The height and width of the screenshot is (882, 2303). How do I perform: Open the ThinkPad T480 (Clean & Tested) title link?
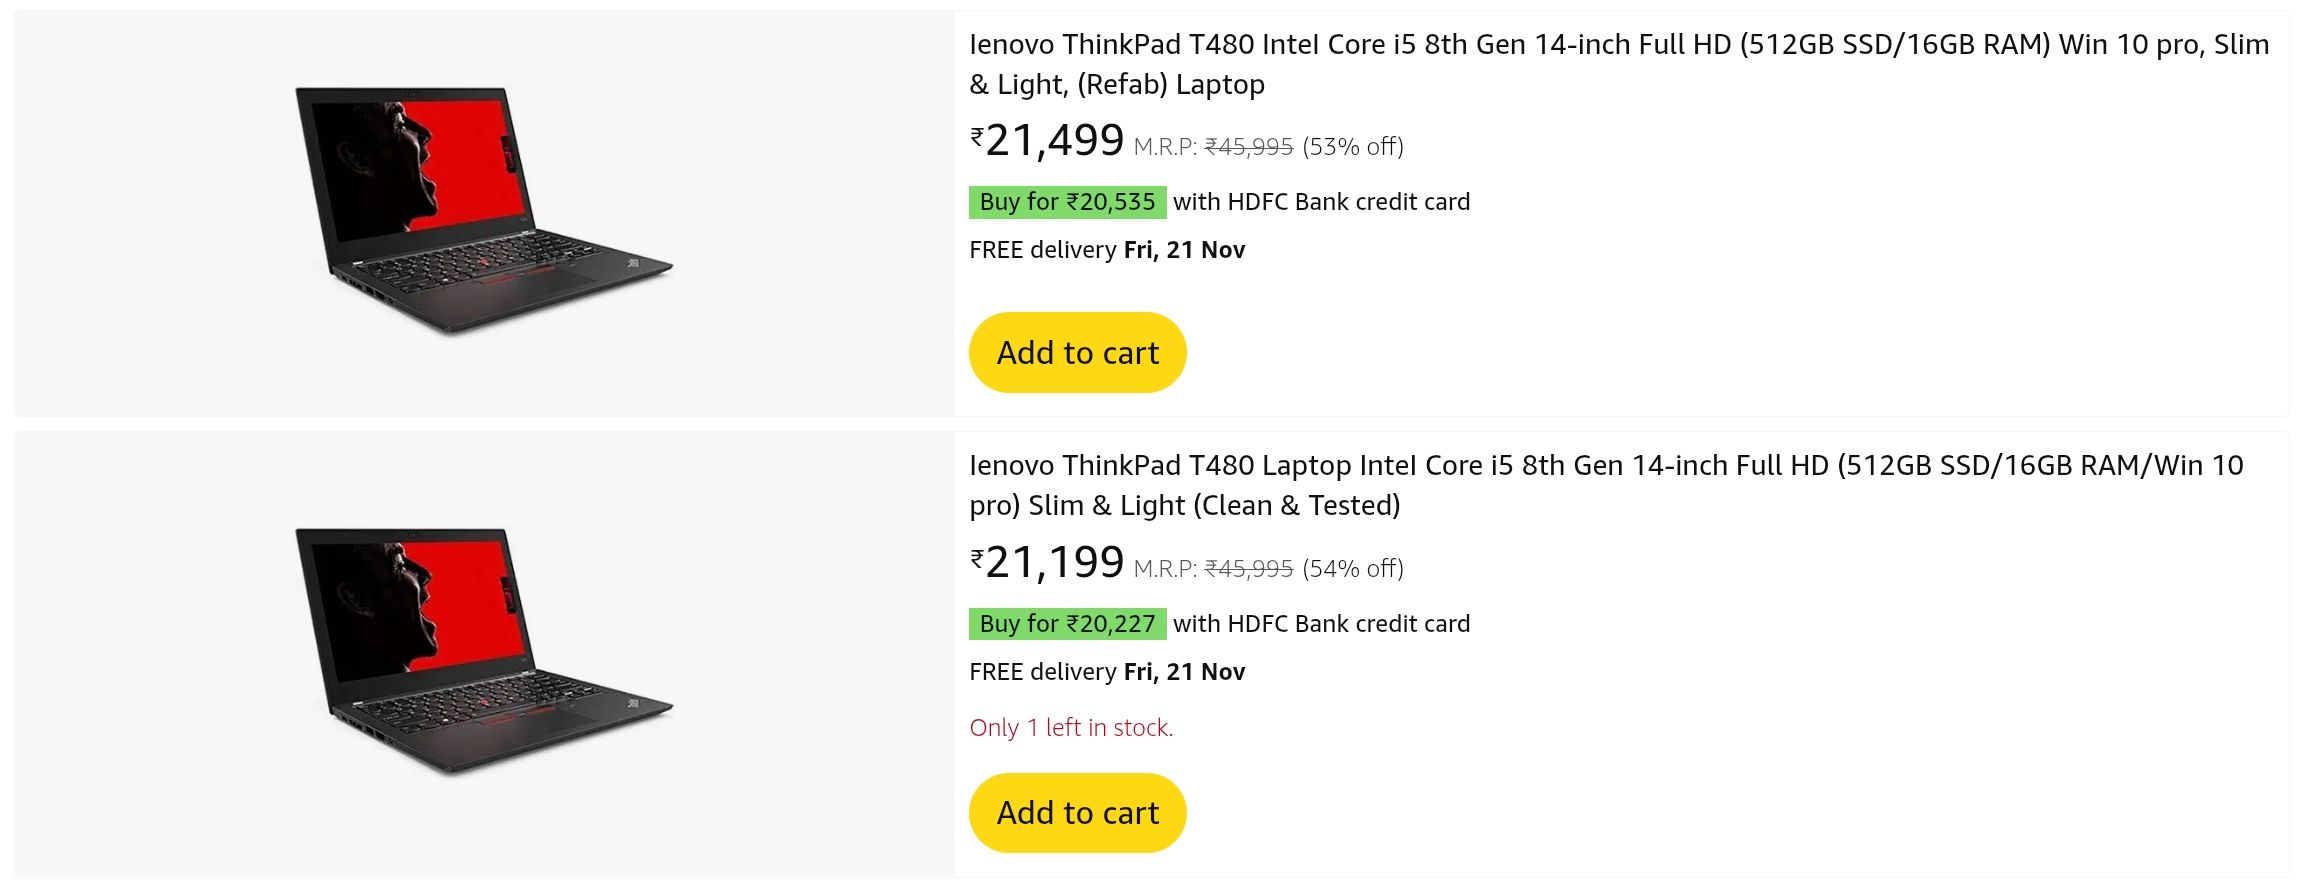1605,485
